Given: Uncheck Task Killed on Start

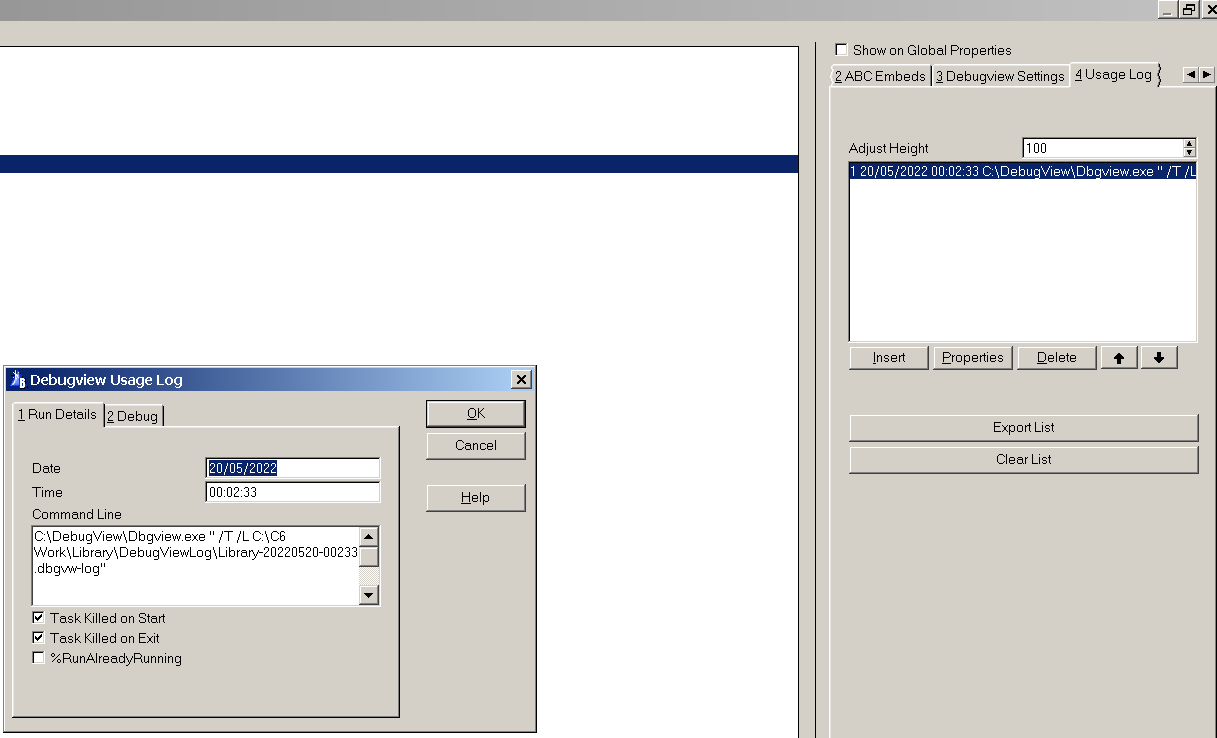Looking at the screenshot, I should 39,618.
